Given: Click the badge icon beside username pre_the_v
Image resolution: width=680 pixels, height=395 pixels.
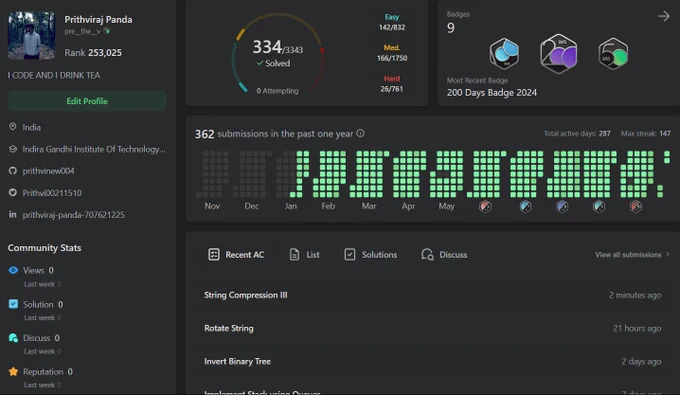Looking at the screenshot, I should pyautogui.click(x=107, y=31).
